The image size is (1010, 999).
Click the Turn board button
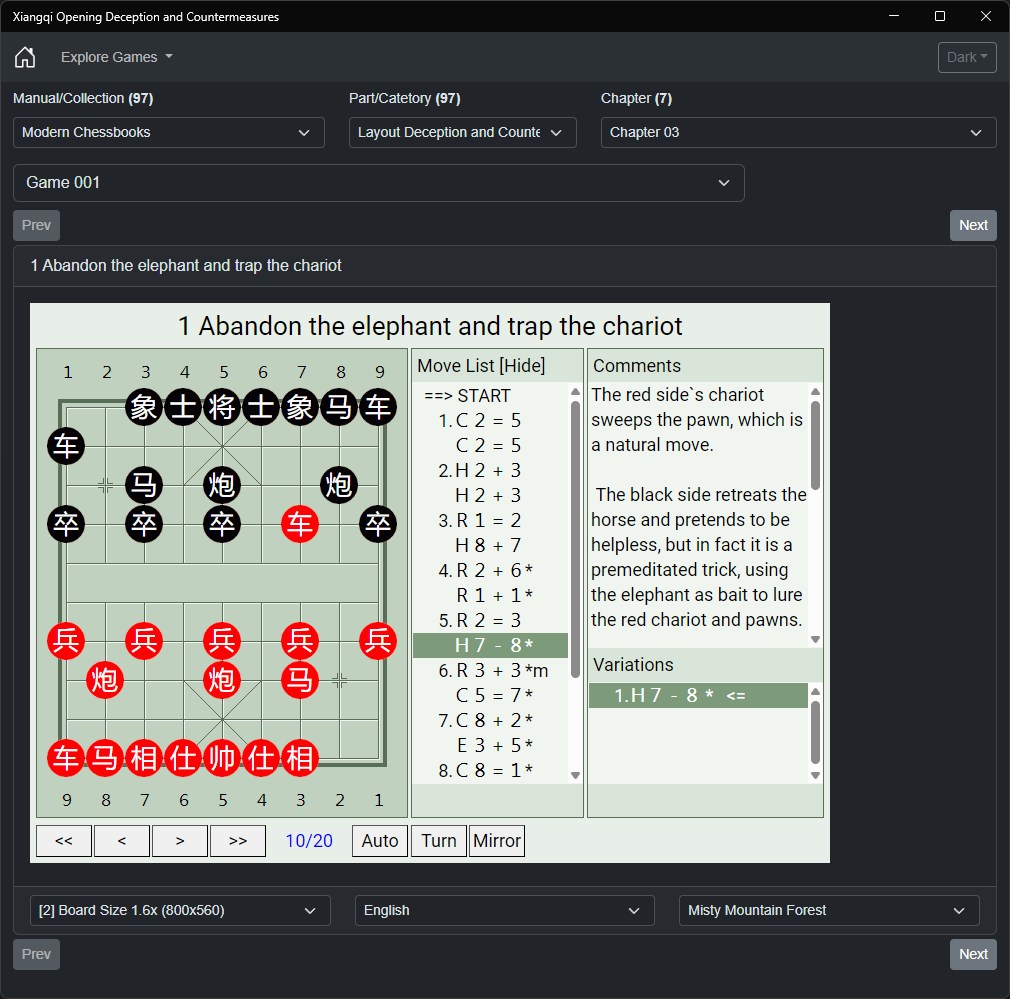pos(439,841)
